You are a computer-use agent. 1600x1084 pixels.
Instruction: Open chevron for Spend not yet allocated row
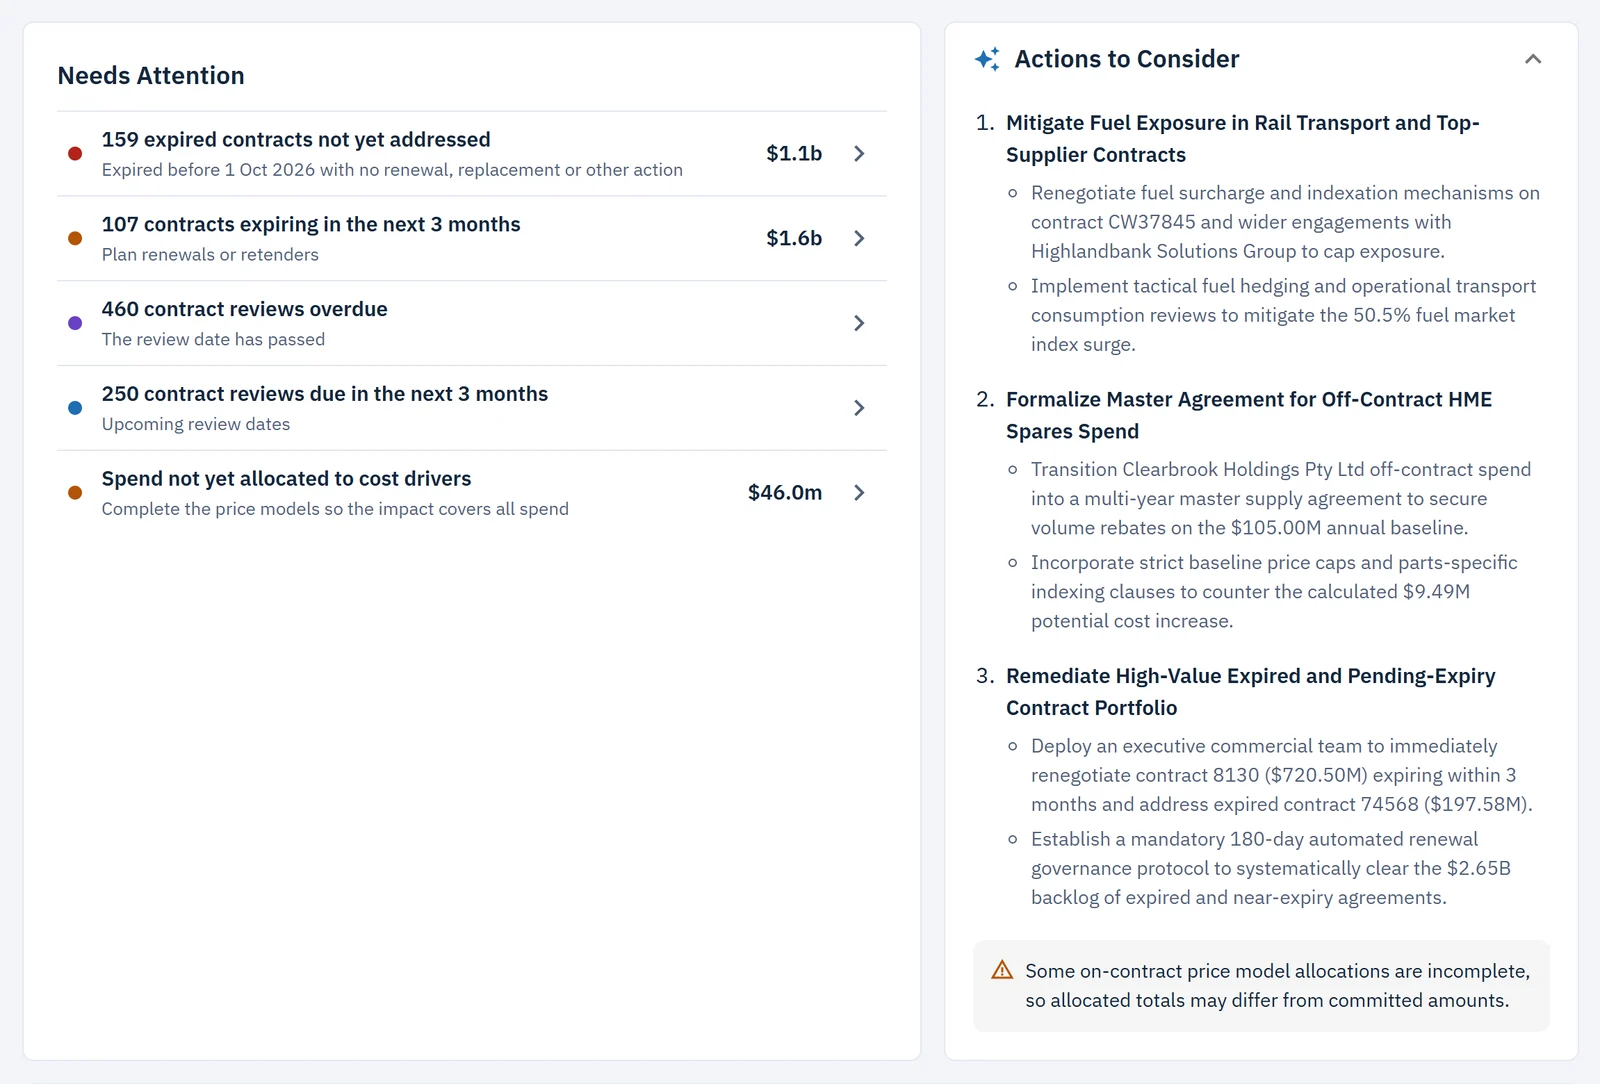coord(858,493)
